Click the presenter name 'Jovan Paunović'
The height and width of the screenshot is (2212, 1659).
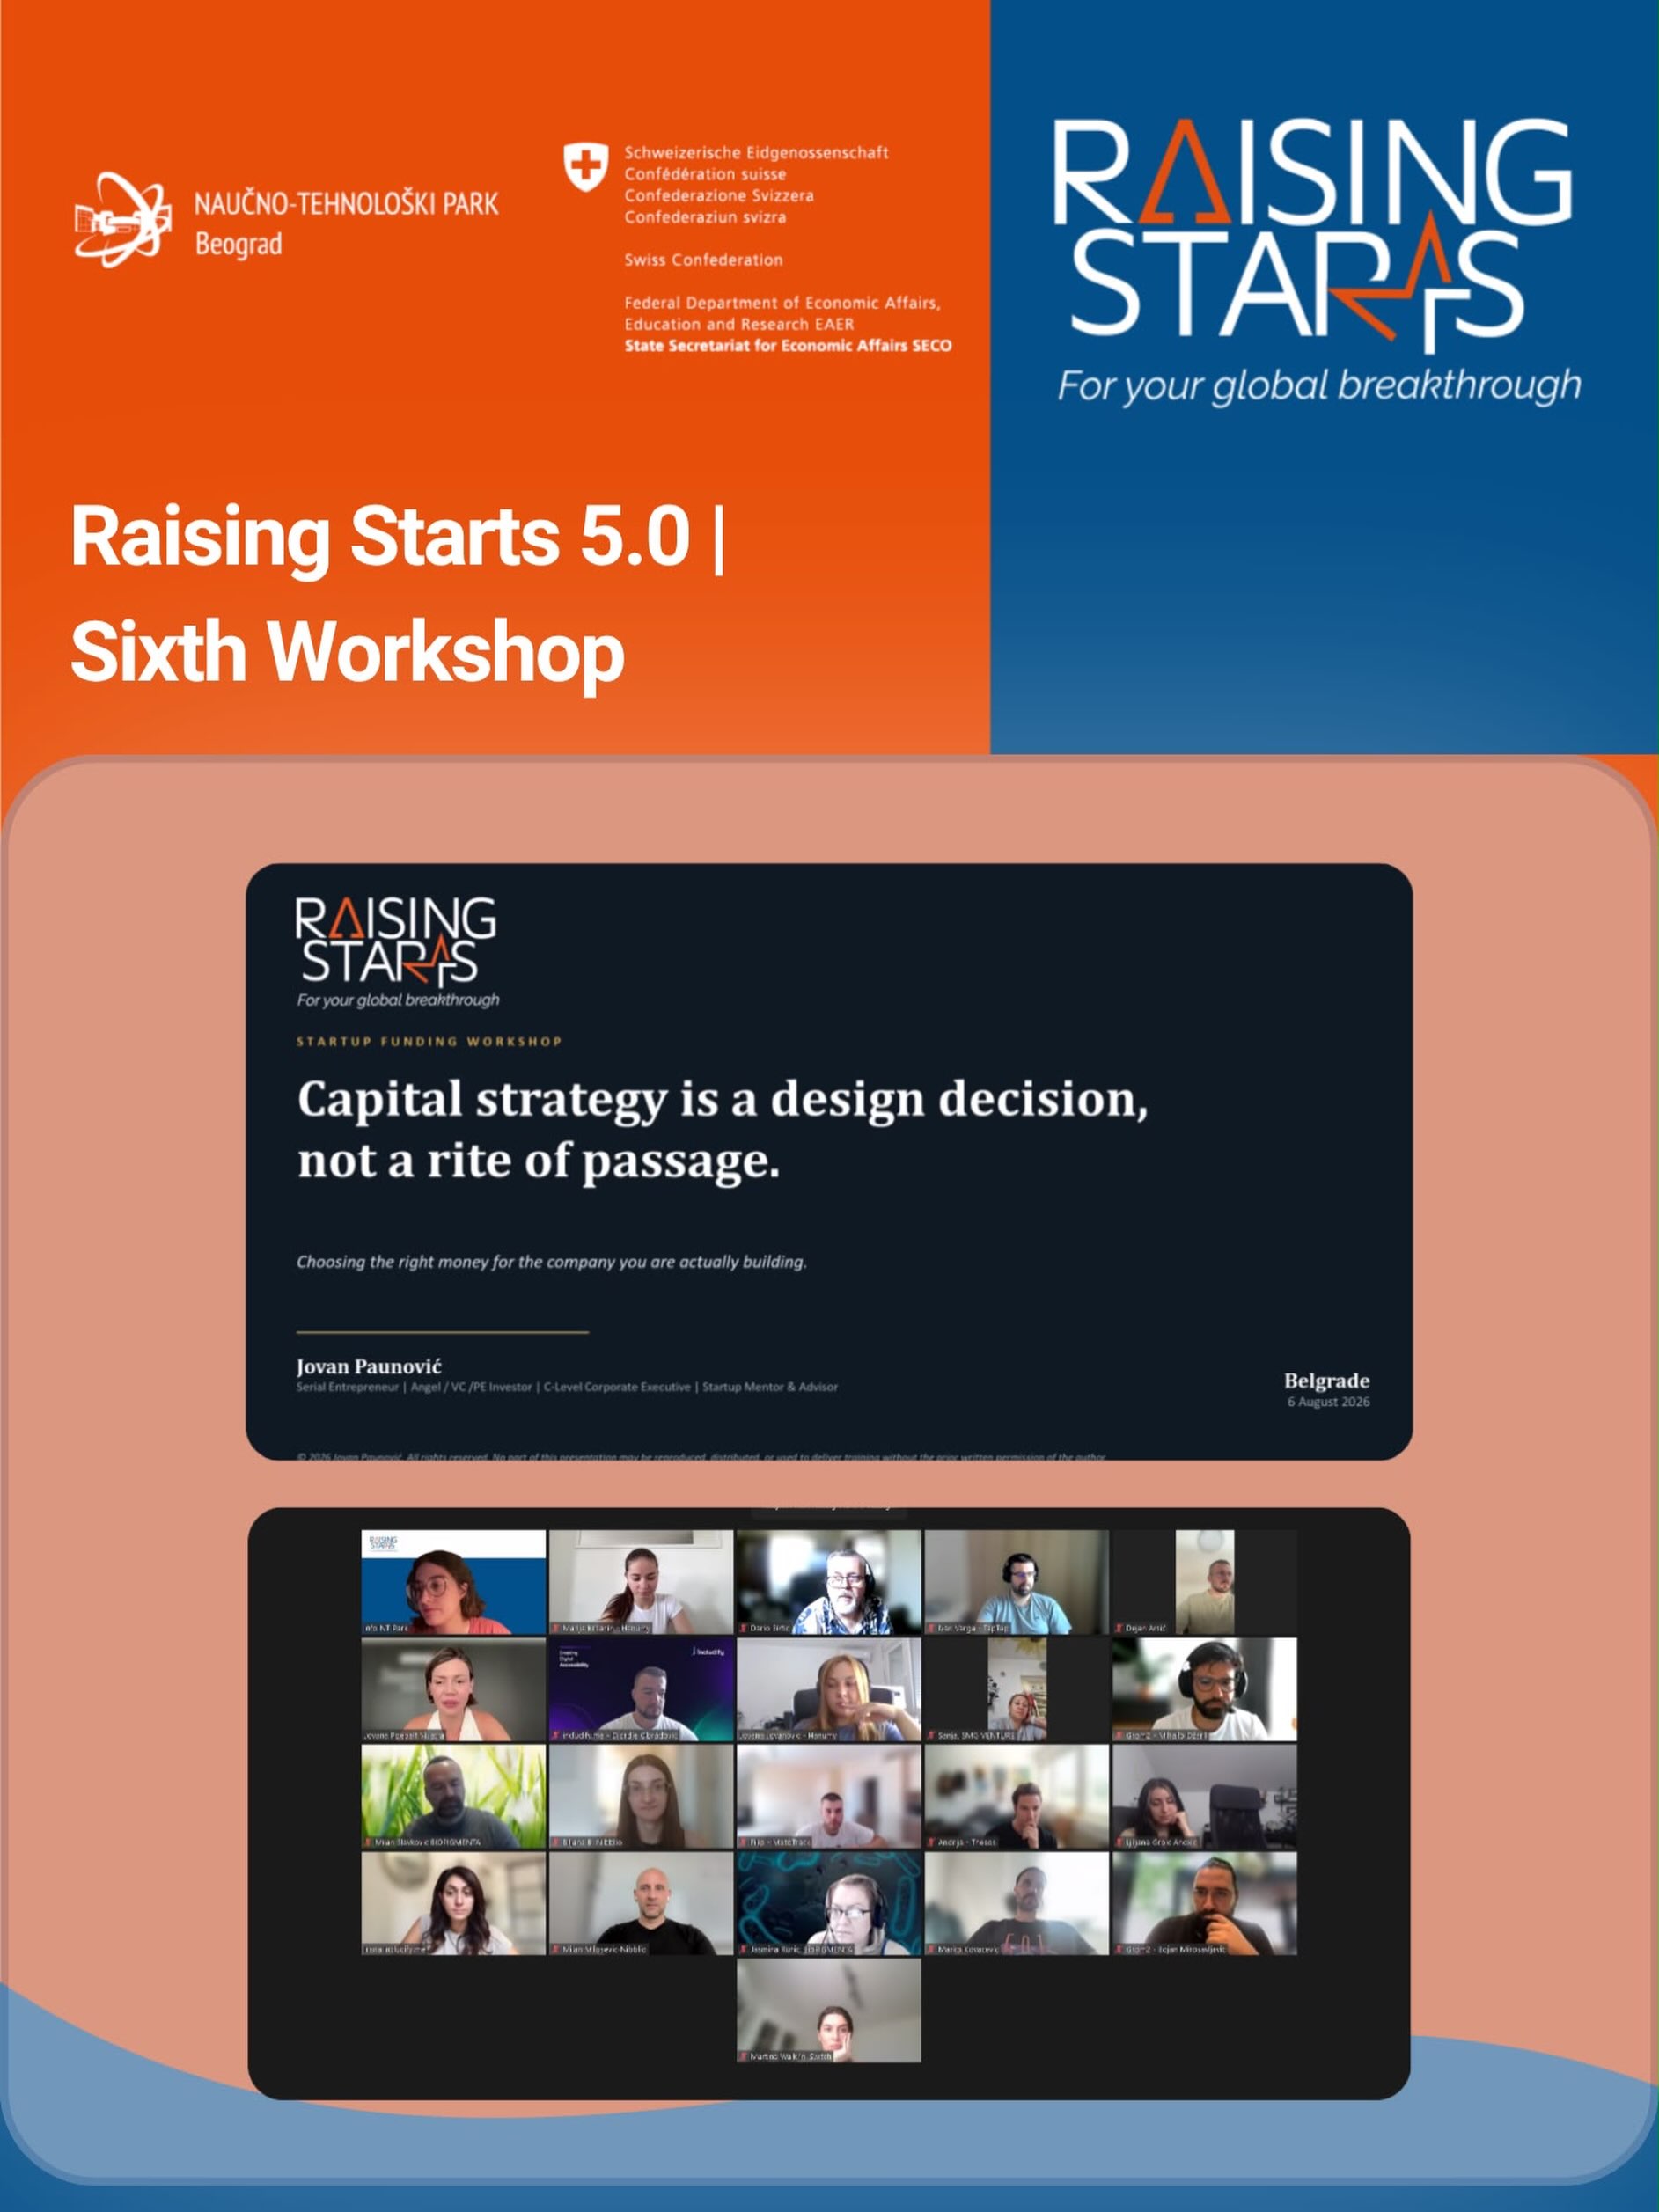(x=369, y=1366)
